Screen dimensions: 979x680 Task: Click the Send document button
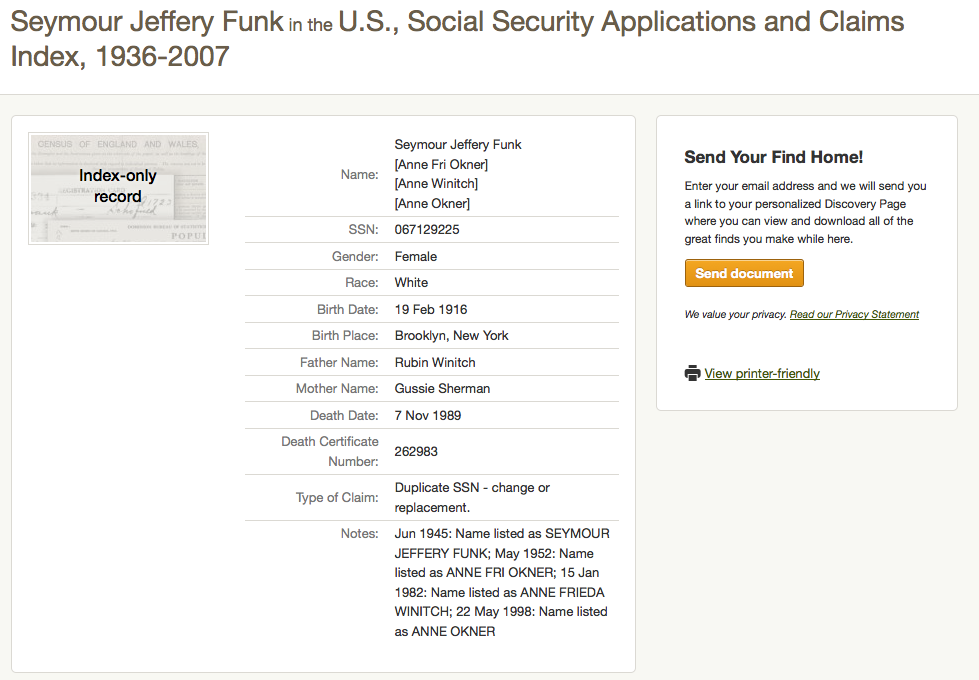click(x=744, y=273)
